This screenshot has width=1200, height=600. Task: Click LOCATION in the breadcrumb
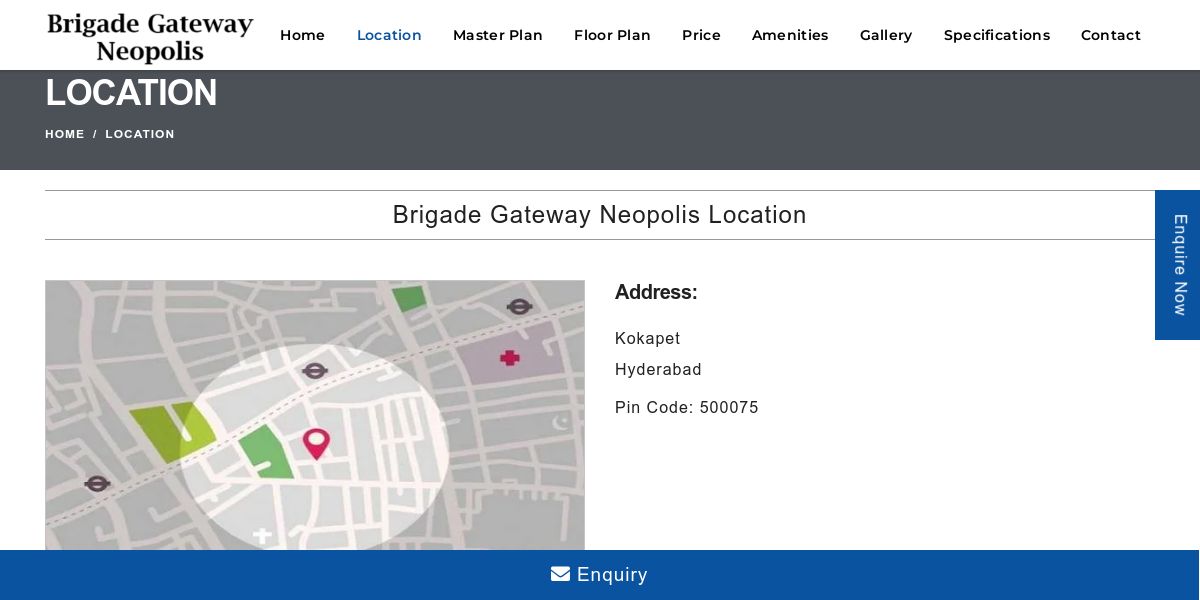click(140, 134)
